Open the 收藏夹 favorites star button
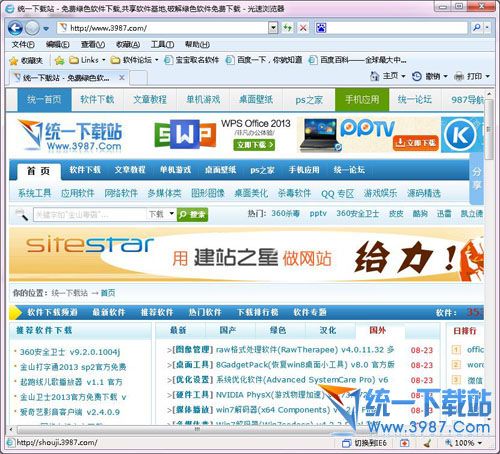 pos(26,61)
